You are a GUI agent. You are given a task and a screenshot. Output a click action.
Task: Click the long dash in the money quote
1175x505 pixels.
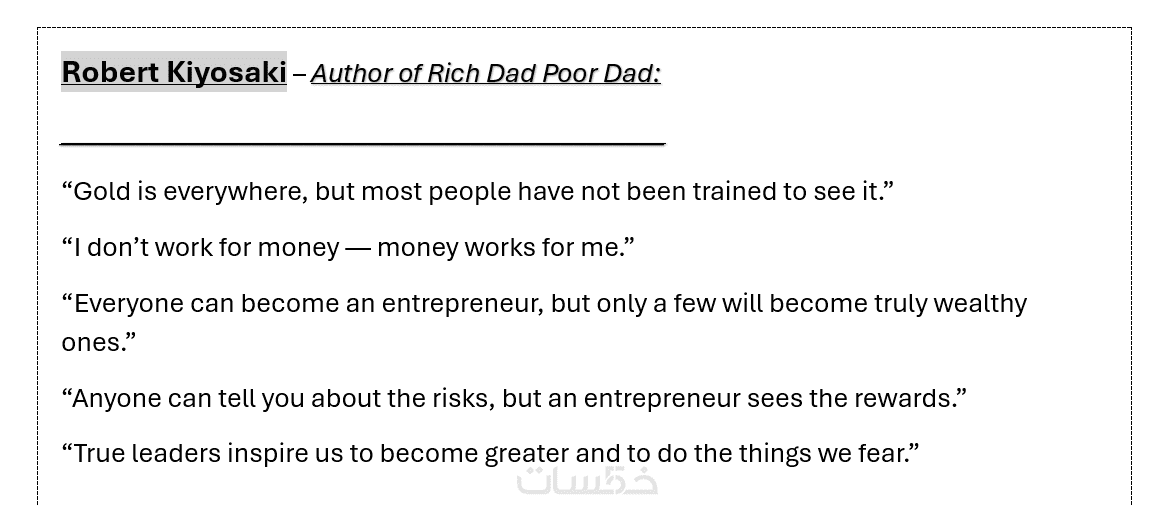pos(357,247)
